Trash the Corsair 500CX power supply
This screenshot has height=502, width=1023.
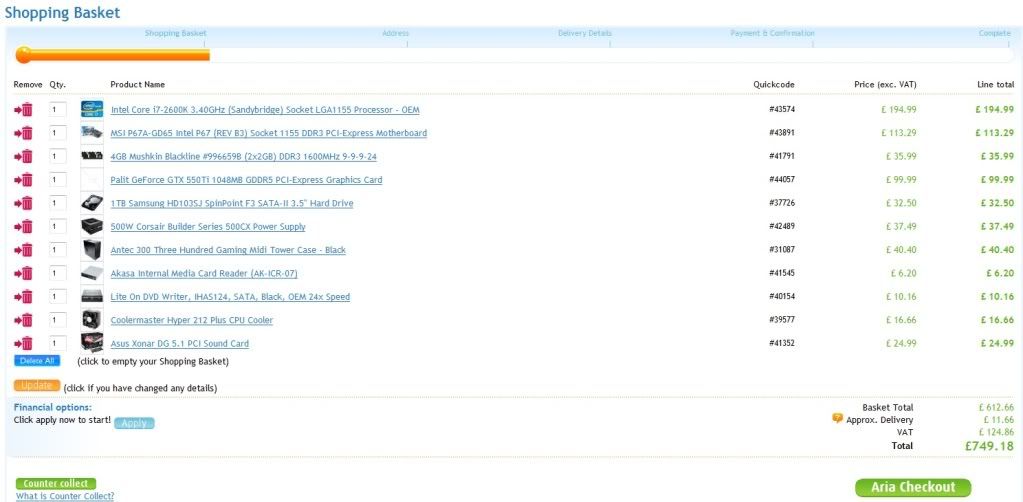tap(25, 227)
